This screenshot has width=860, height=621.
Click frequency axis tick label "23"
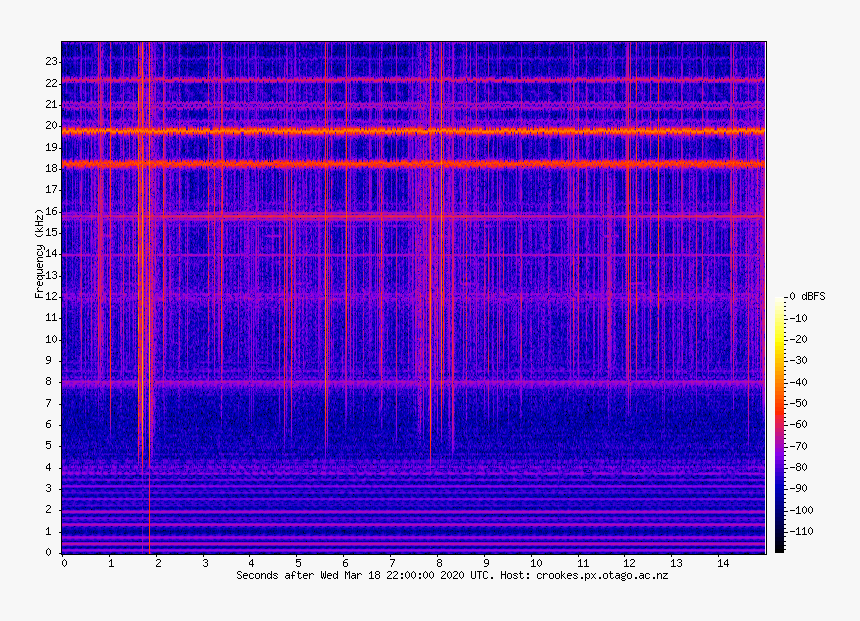click(52, 61)
